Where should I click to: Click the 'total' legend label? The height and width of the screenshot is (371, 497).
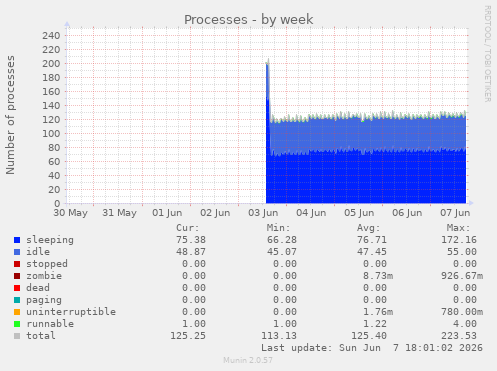(41, 336)
